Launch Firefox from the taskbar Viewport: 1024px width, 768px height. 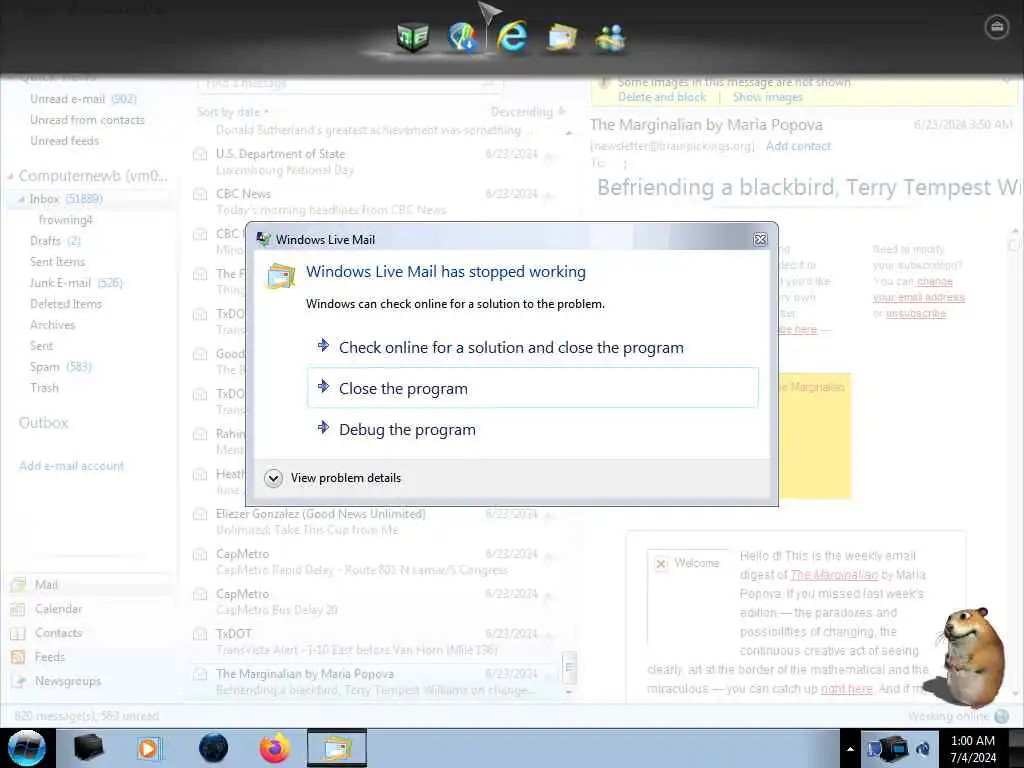275,748
